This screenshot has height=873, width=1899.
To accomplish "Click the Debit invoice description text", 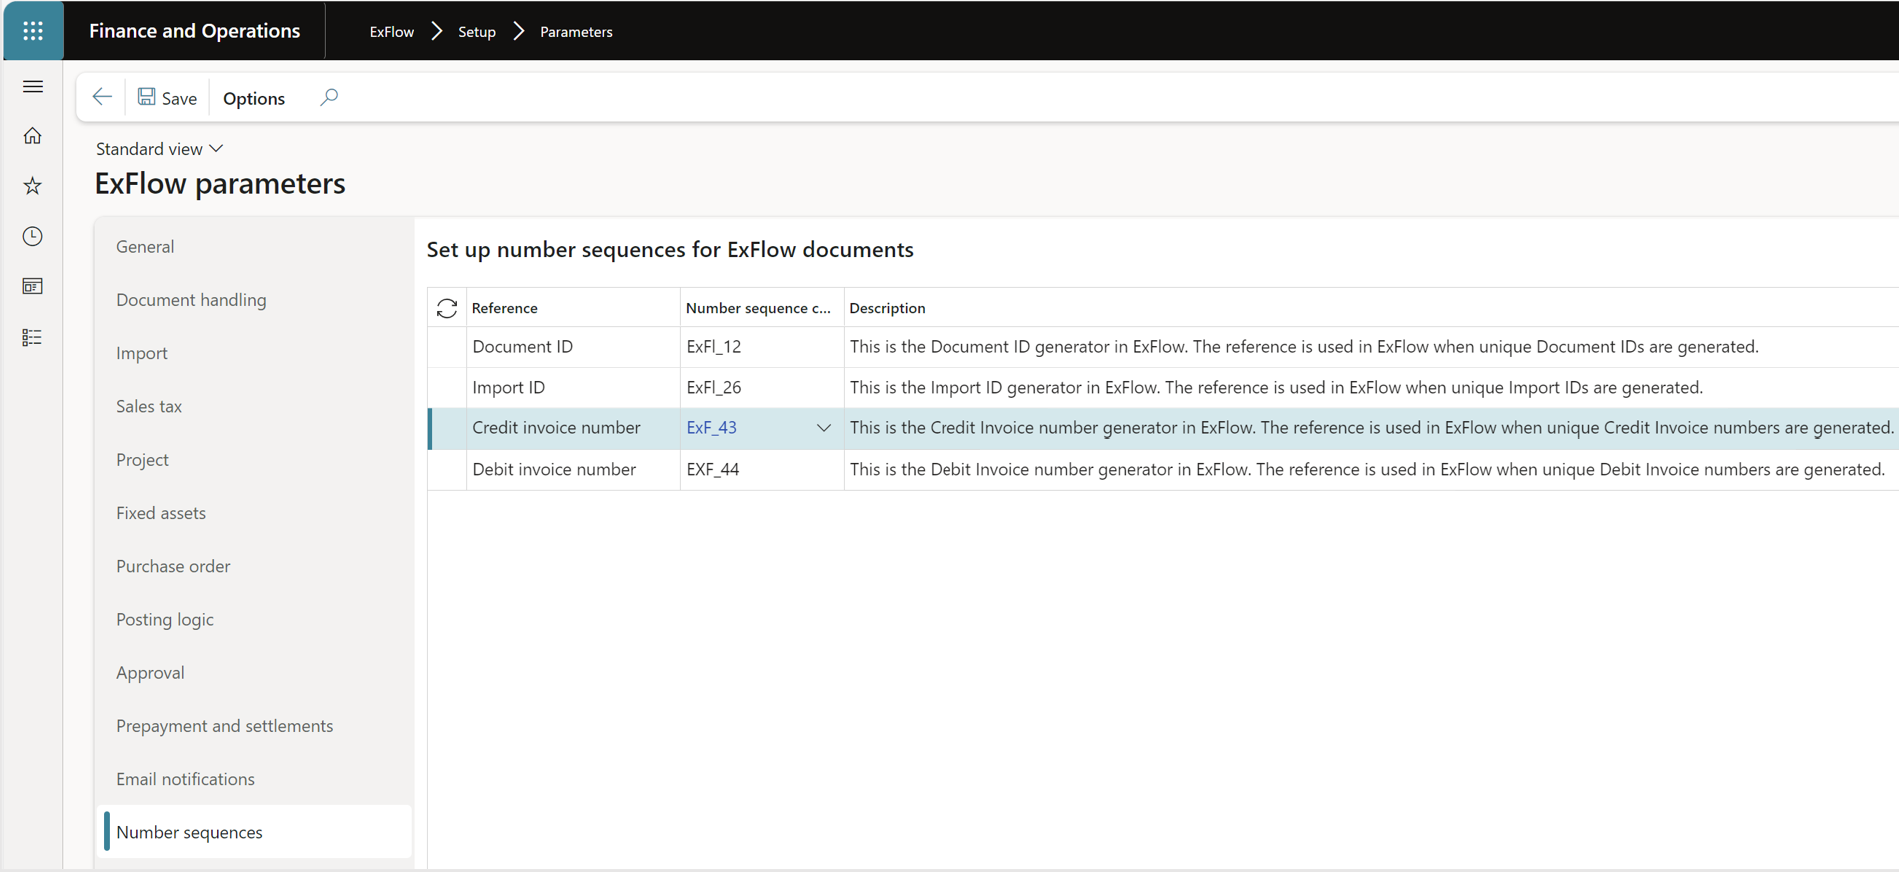I will tap(1367, 469).
